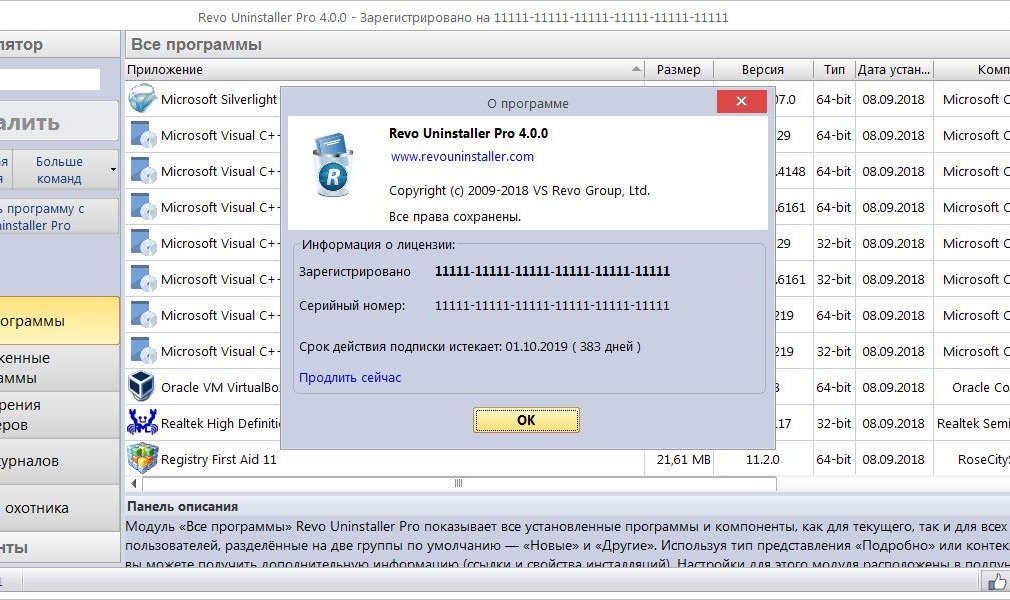Click the Microsoft Silverlight program icon
This screenshot has height=600, width=1010.
pyautogui.click(x=142, y=99)
